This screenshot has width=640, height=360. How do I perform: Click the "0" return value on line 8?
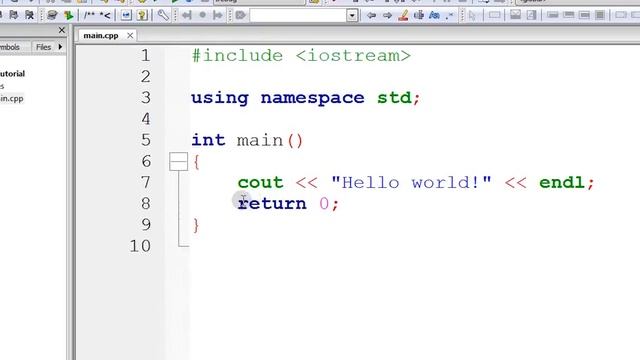[324, 203]
